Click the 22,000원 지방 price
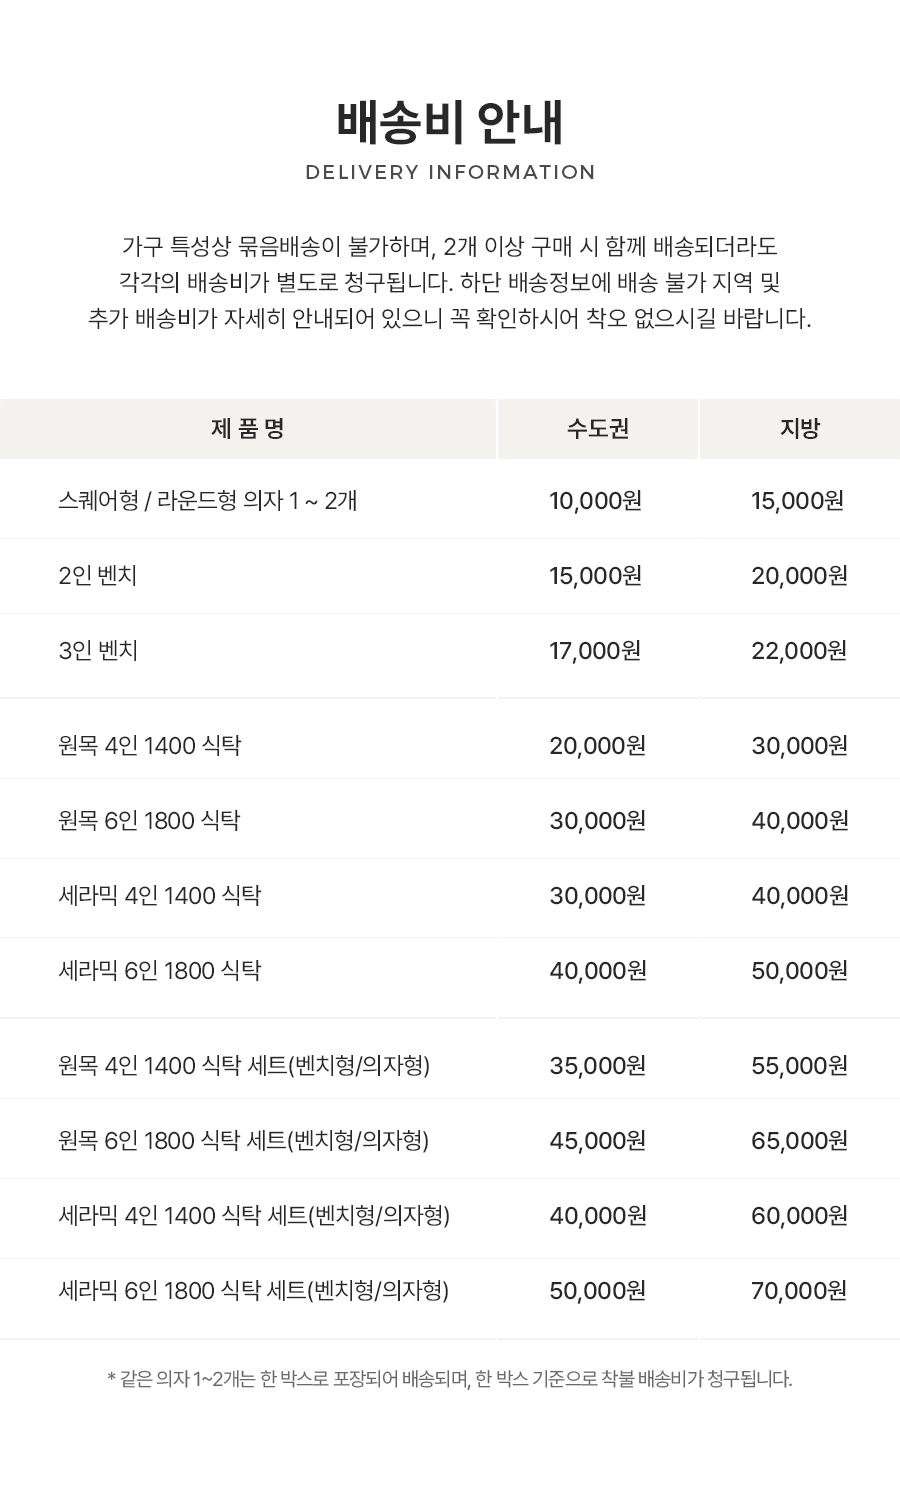Image resolution: width=900 pixels, height=1490 pixels. (799, 650)
